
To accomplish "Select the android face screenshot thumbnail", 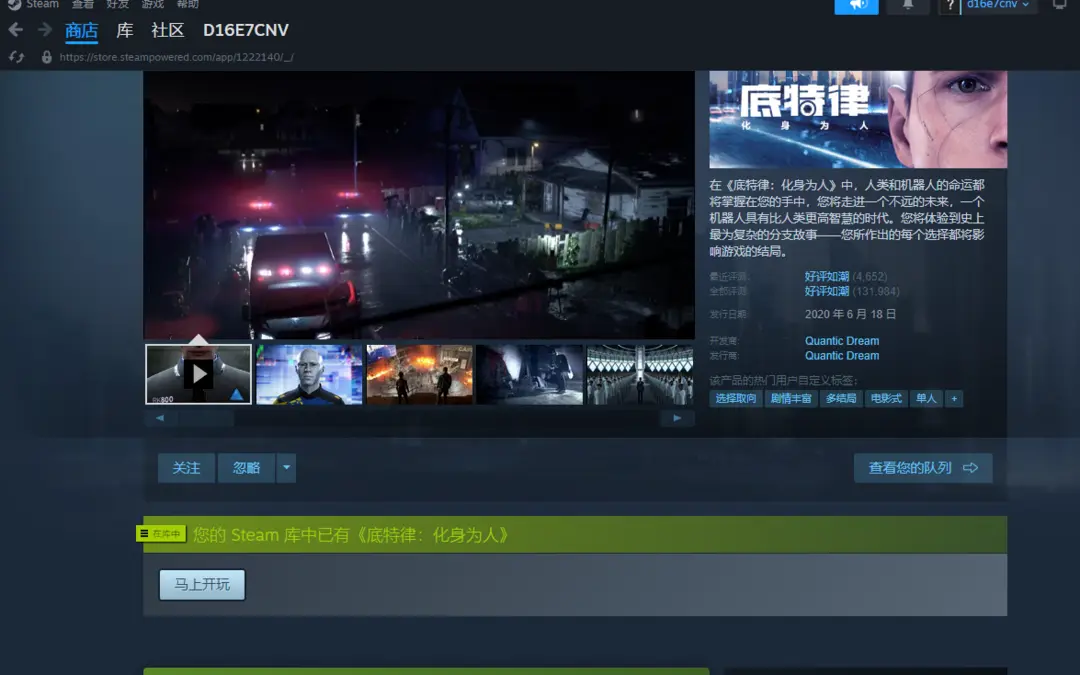I will click(309, 374).
